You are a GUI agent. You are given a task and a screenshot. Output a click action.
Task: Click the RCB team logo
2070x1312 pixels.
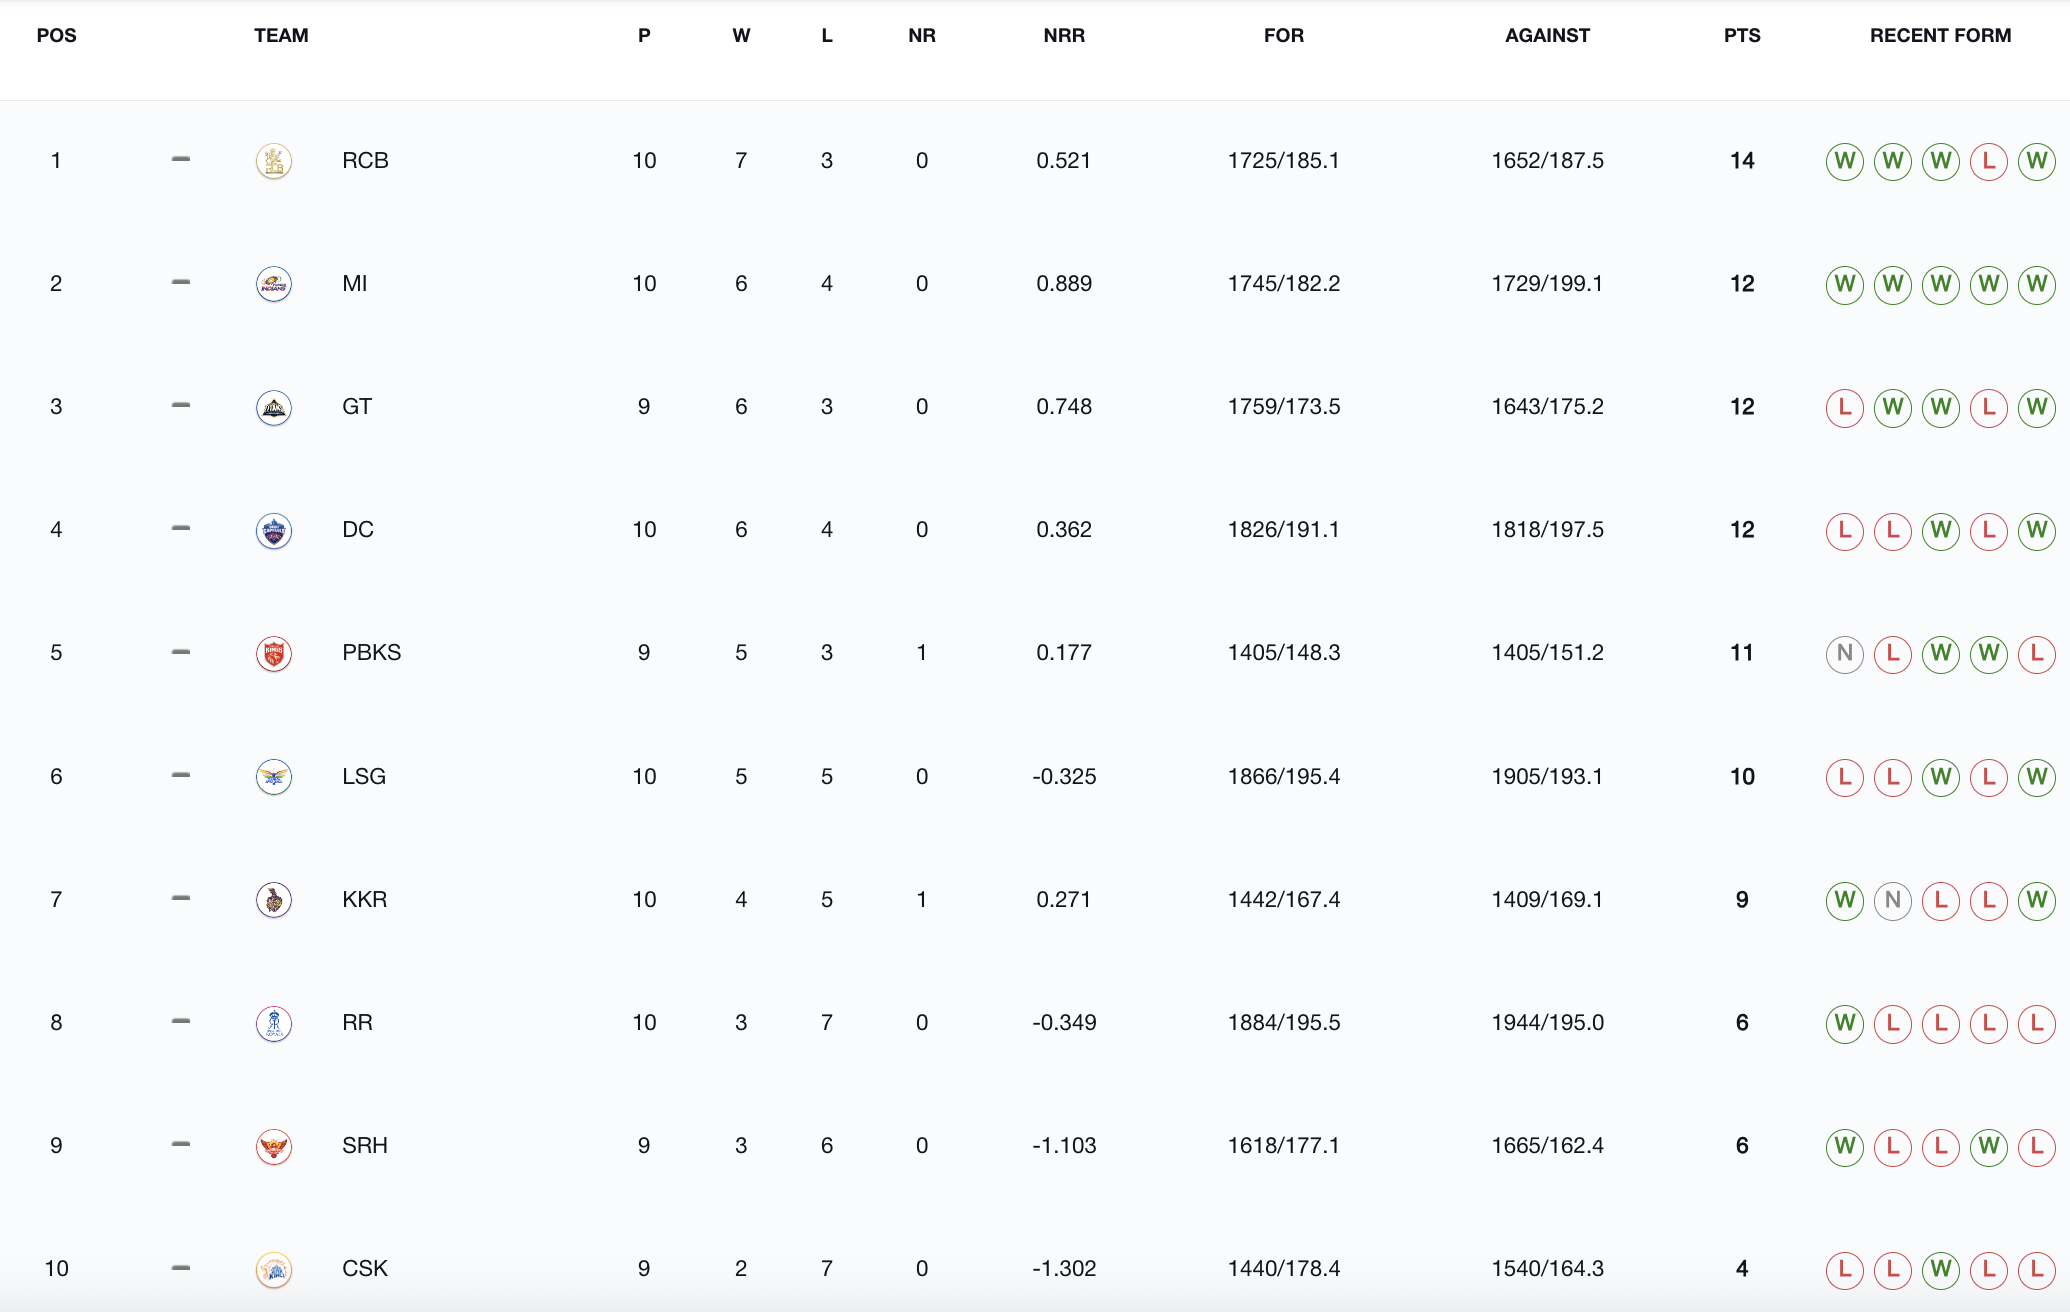point(273,161)
